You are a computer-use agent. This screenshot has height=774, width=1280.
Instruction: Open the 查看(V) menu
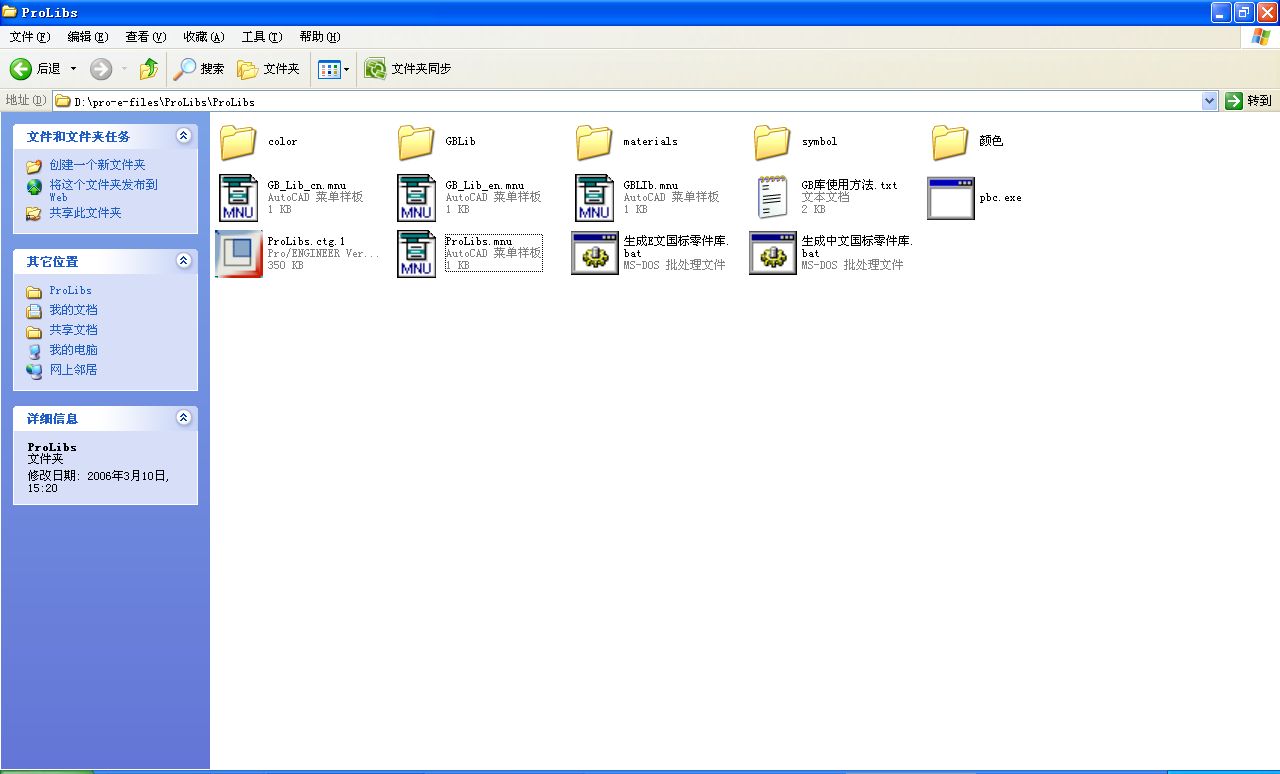tap(146, 37)
